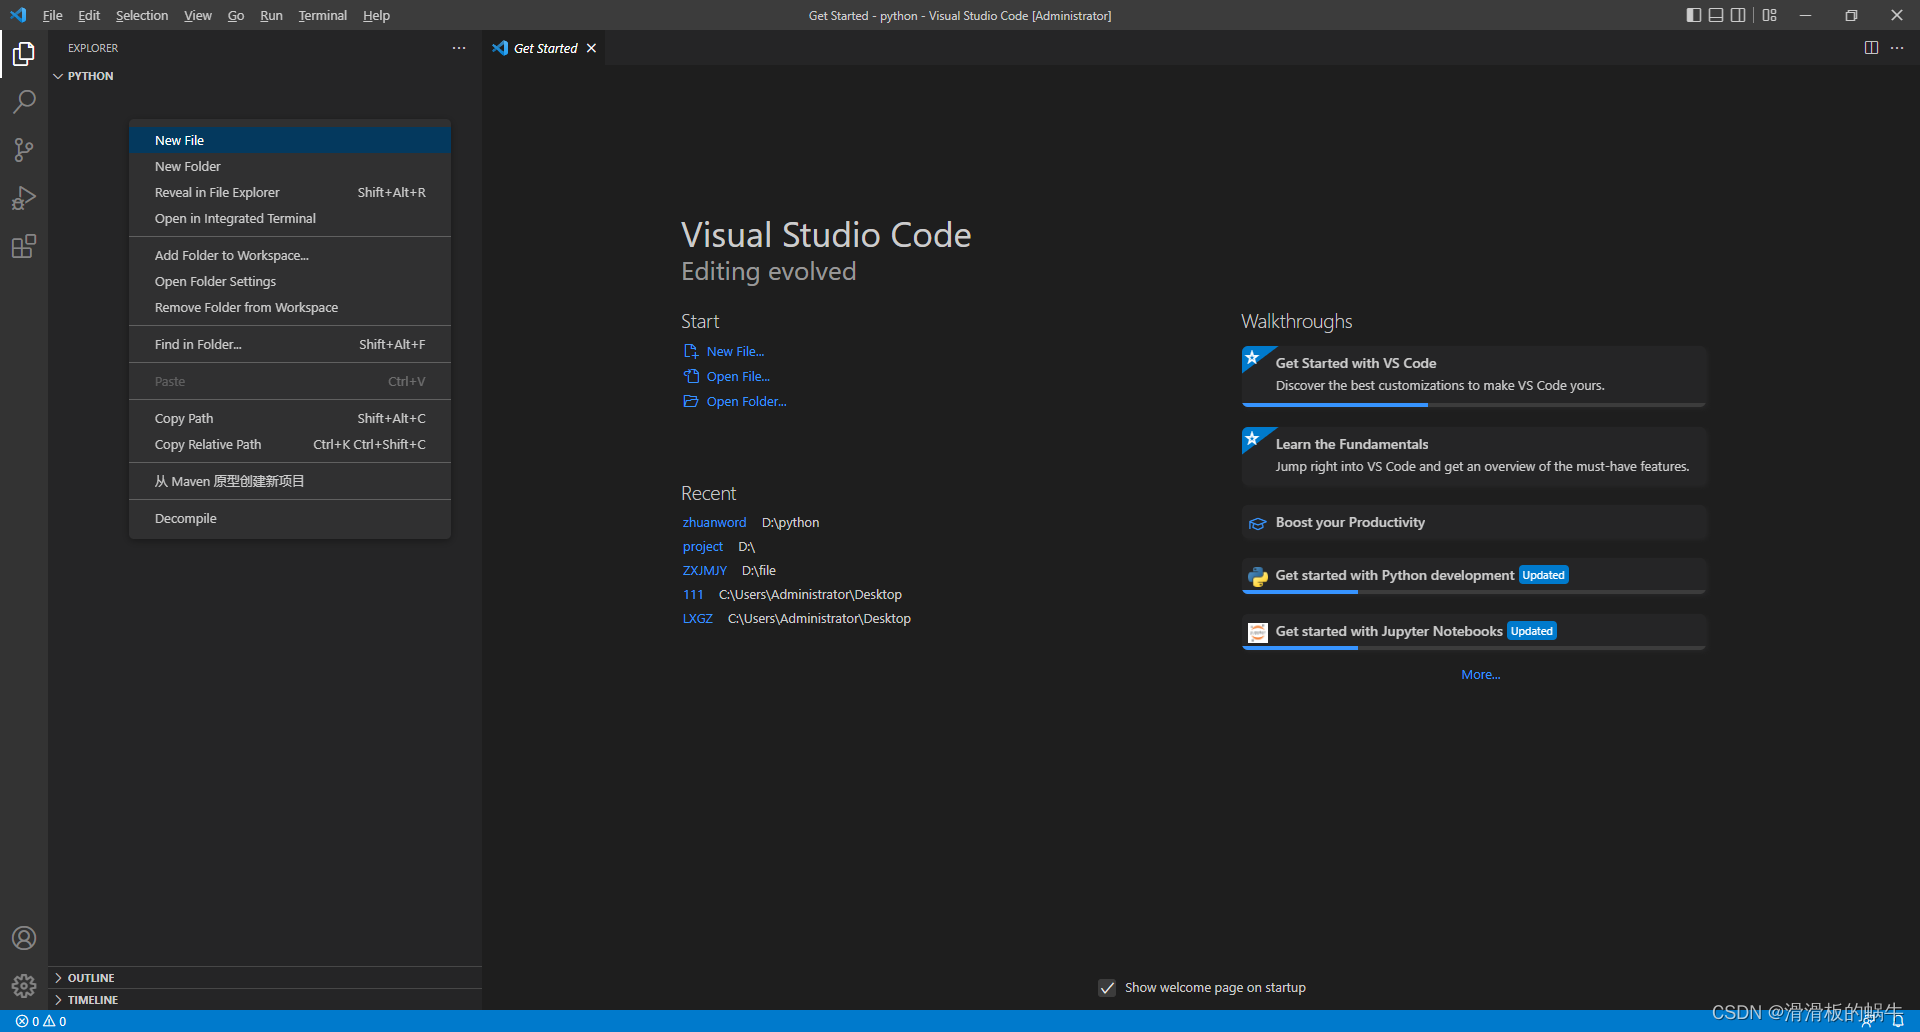Select Open Folder Settings

click(290, 282)
